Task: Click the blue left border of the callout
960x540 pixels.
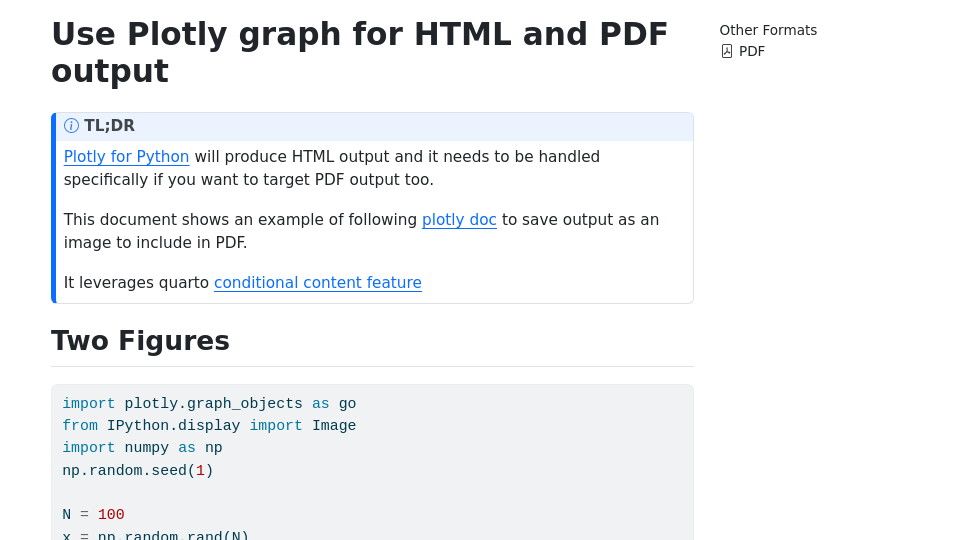Action: tap(54, 208)
